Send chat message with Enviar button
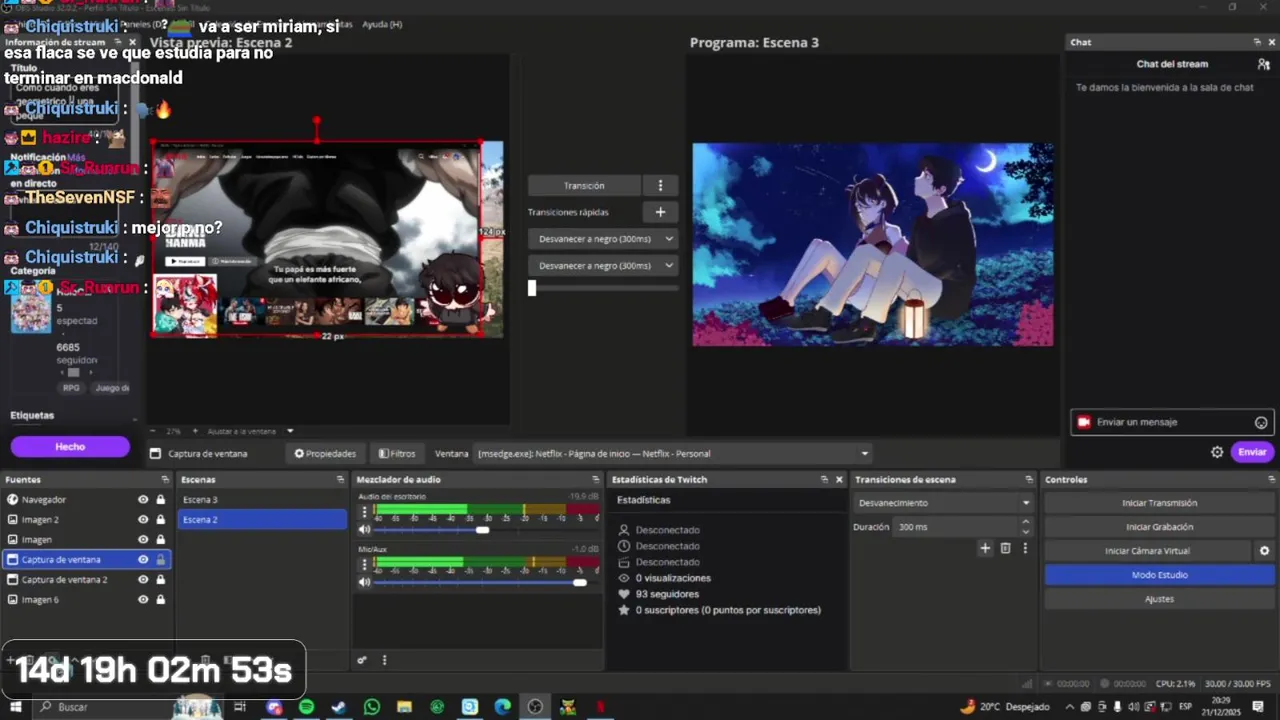 (x=1252, y=452)
